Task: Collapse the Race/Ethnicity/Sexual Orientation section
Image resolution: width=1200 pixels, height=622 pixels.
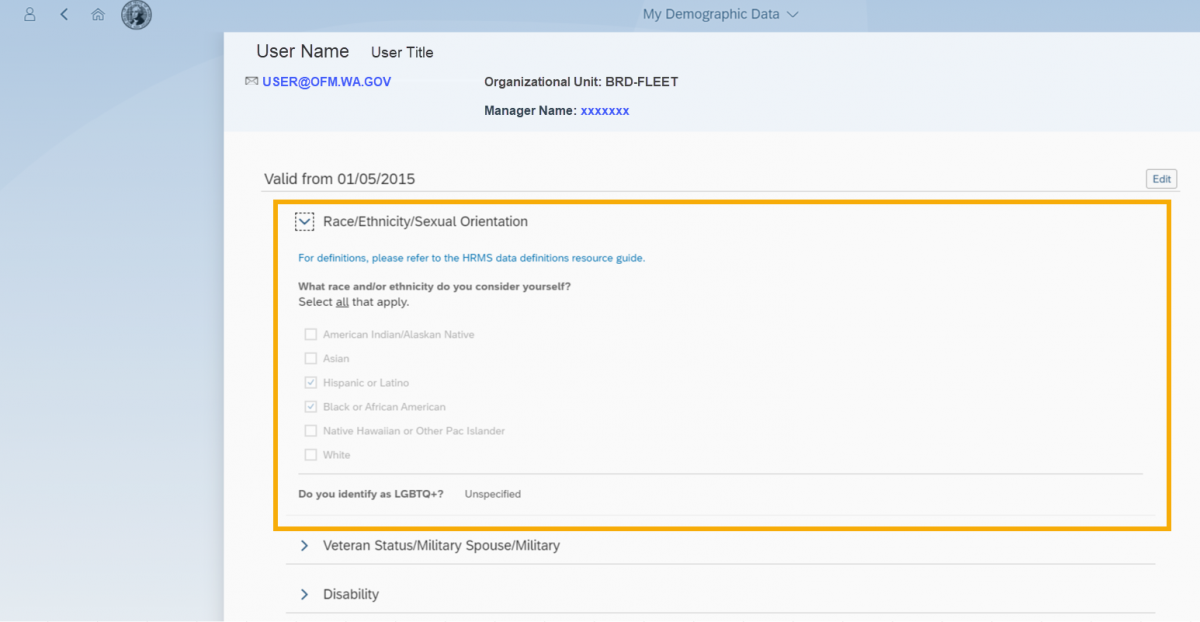Action: tap(305, 222)
